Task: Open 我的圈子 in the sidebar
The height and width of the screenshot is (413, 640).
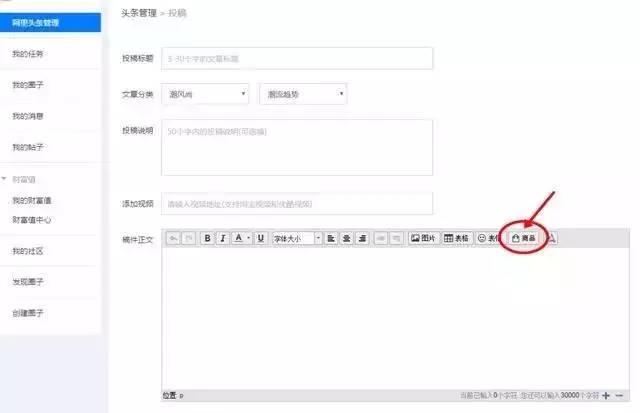Action: click(28, 85)
